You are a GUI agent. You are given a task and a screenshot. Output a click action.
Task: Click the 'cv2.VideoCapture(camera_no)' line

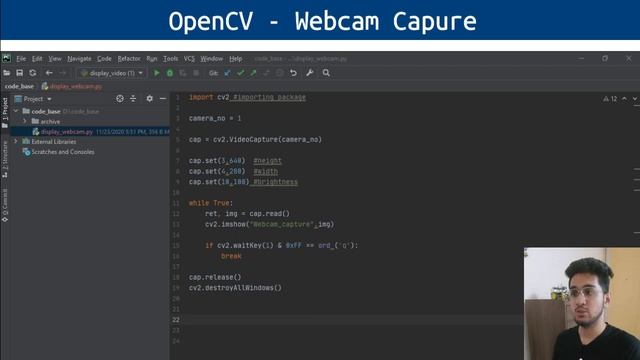click(255, 140)
